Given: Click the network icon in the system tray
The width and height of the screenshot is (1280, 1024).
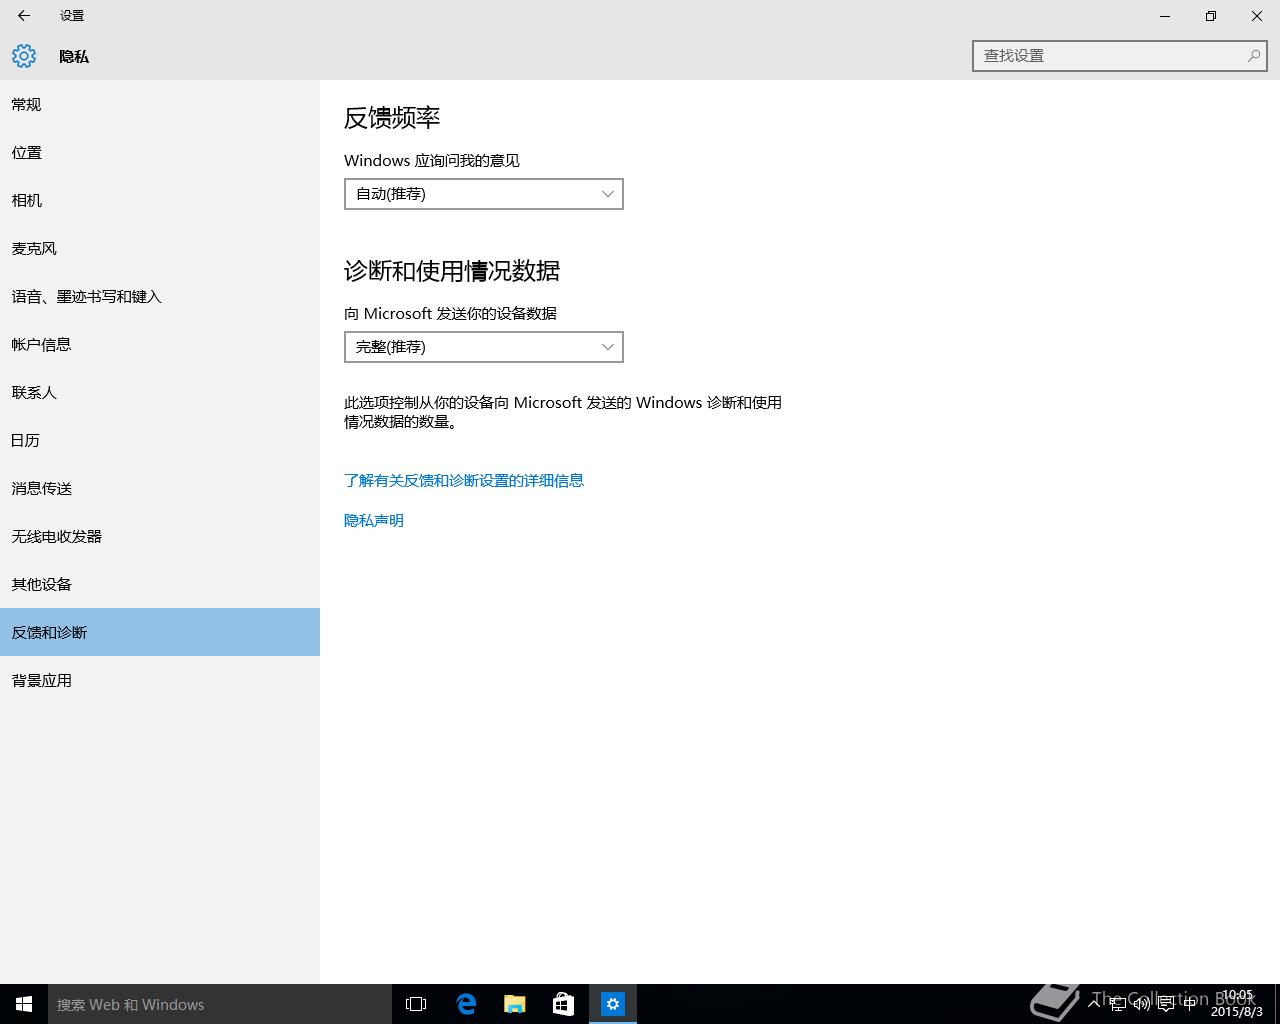Looking at the screenshot, I should pos(1118,1004).
